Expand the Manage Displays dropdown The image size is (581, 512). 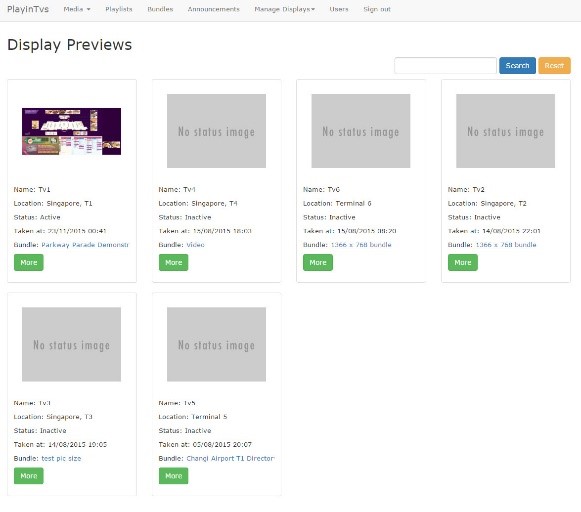pos(284,9)
